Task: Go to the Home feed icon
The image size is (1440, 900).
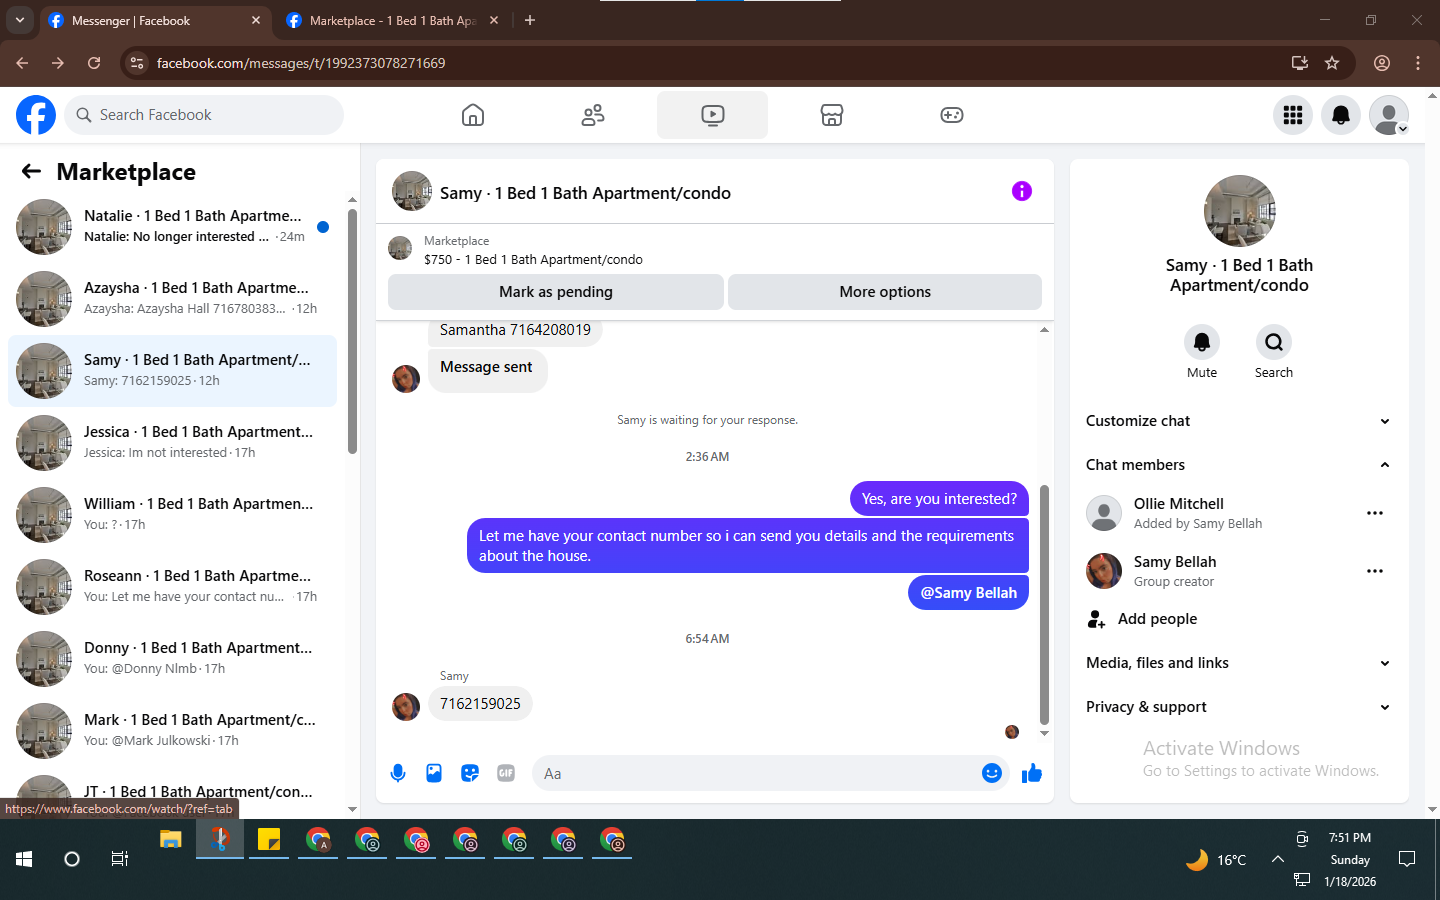Action: (473, 115)
